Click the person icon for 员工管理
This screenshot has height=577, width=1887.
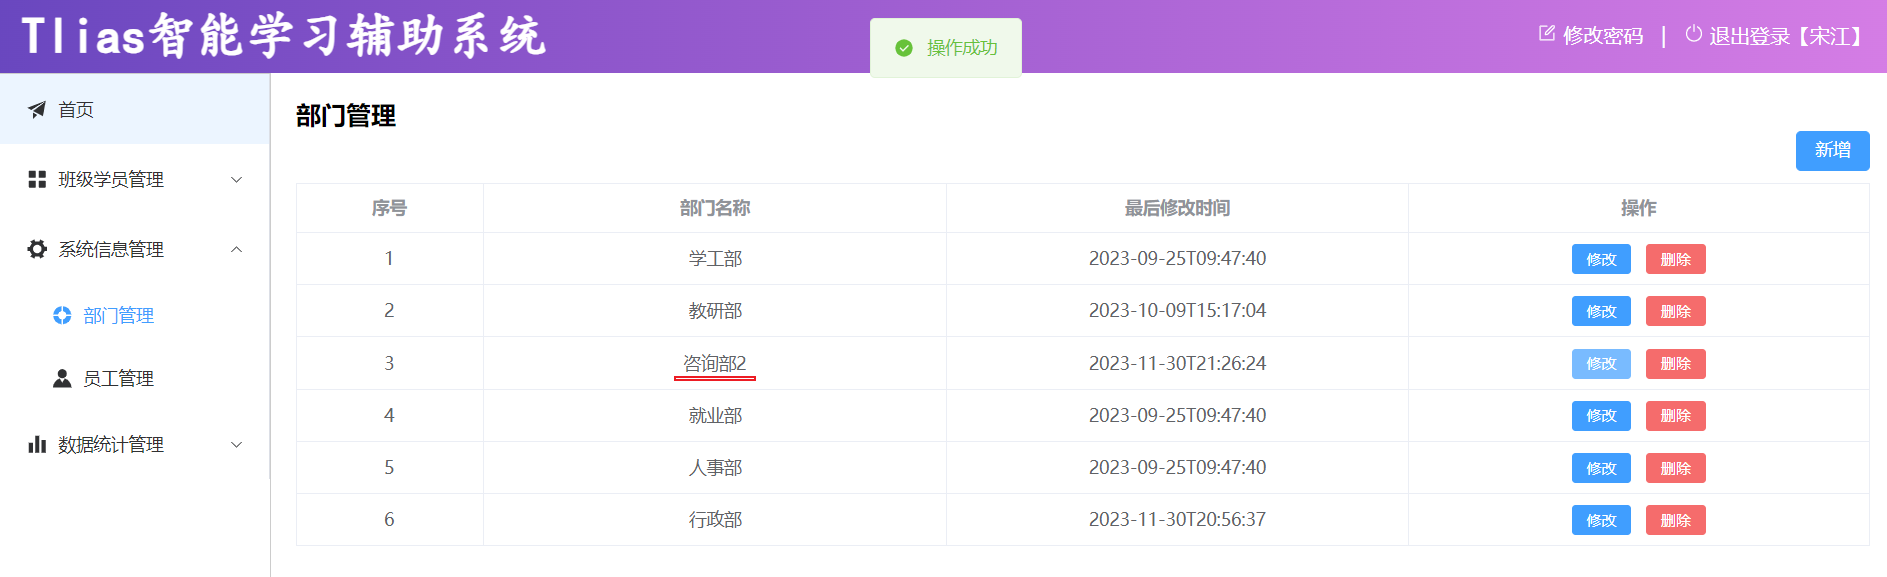62,378
